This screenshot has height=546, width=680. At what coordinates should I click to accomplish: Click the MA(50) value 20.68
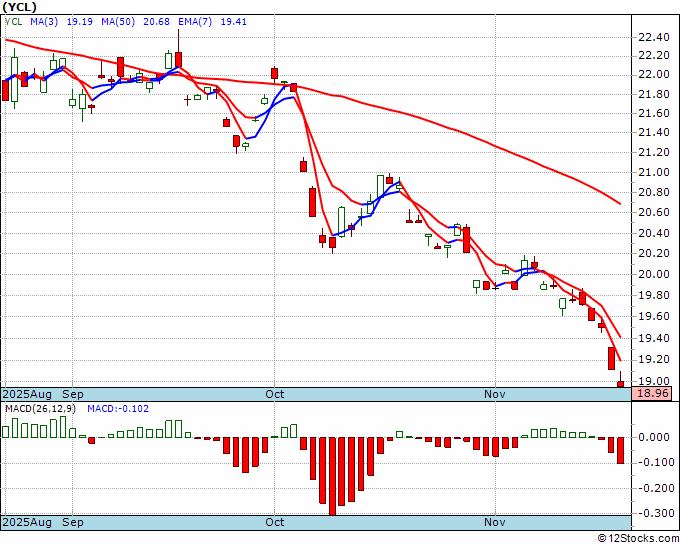click(156, 21)
